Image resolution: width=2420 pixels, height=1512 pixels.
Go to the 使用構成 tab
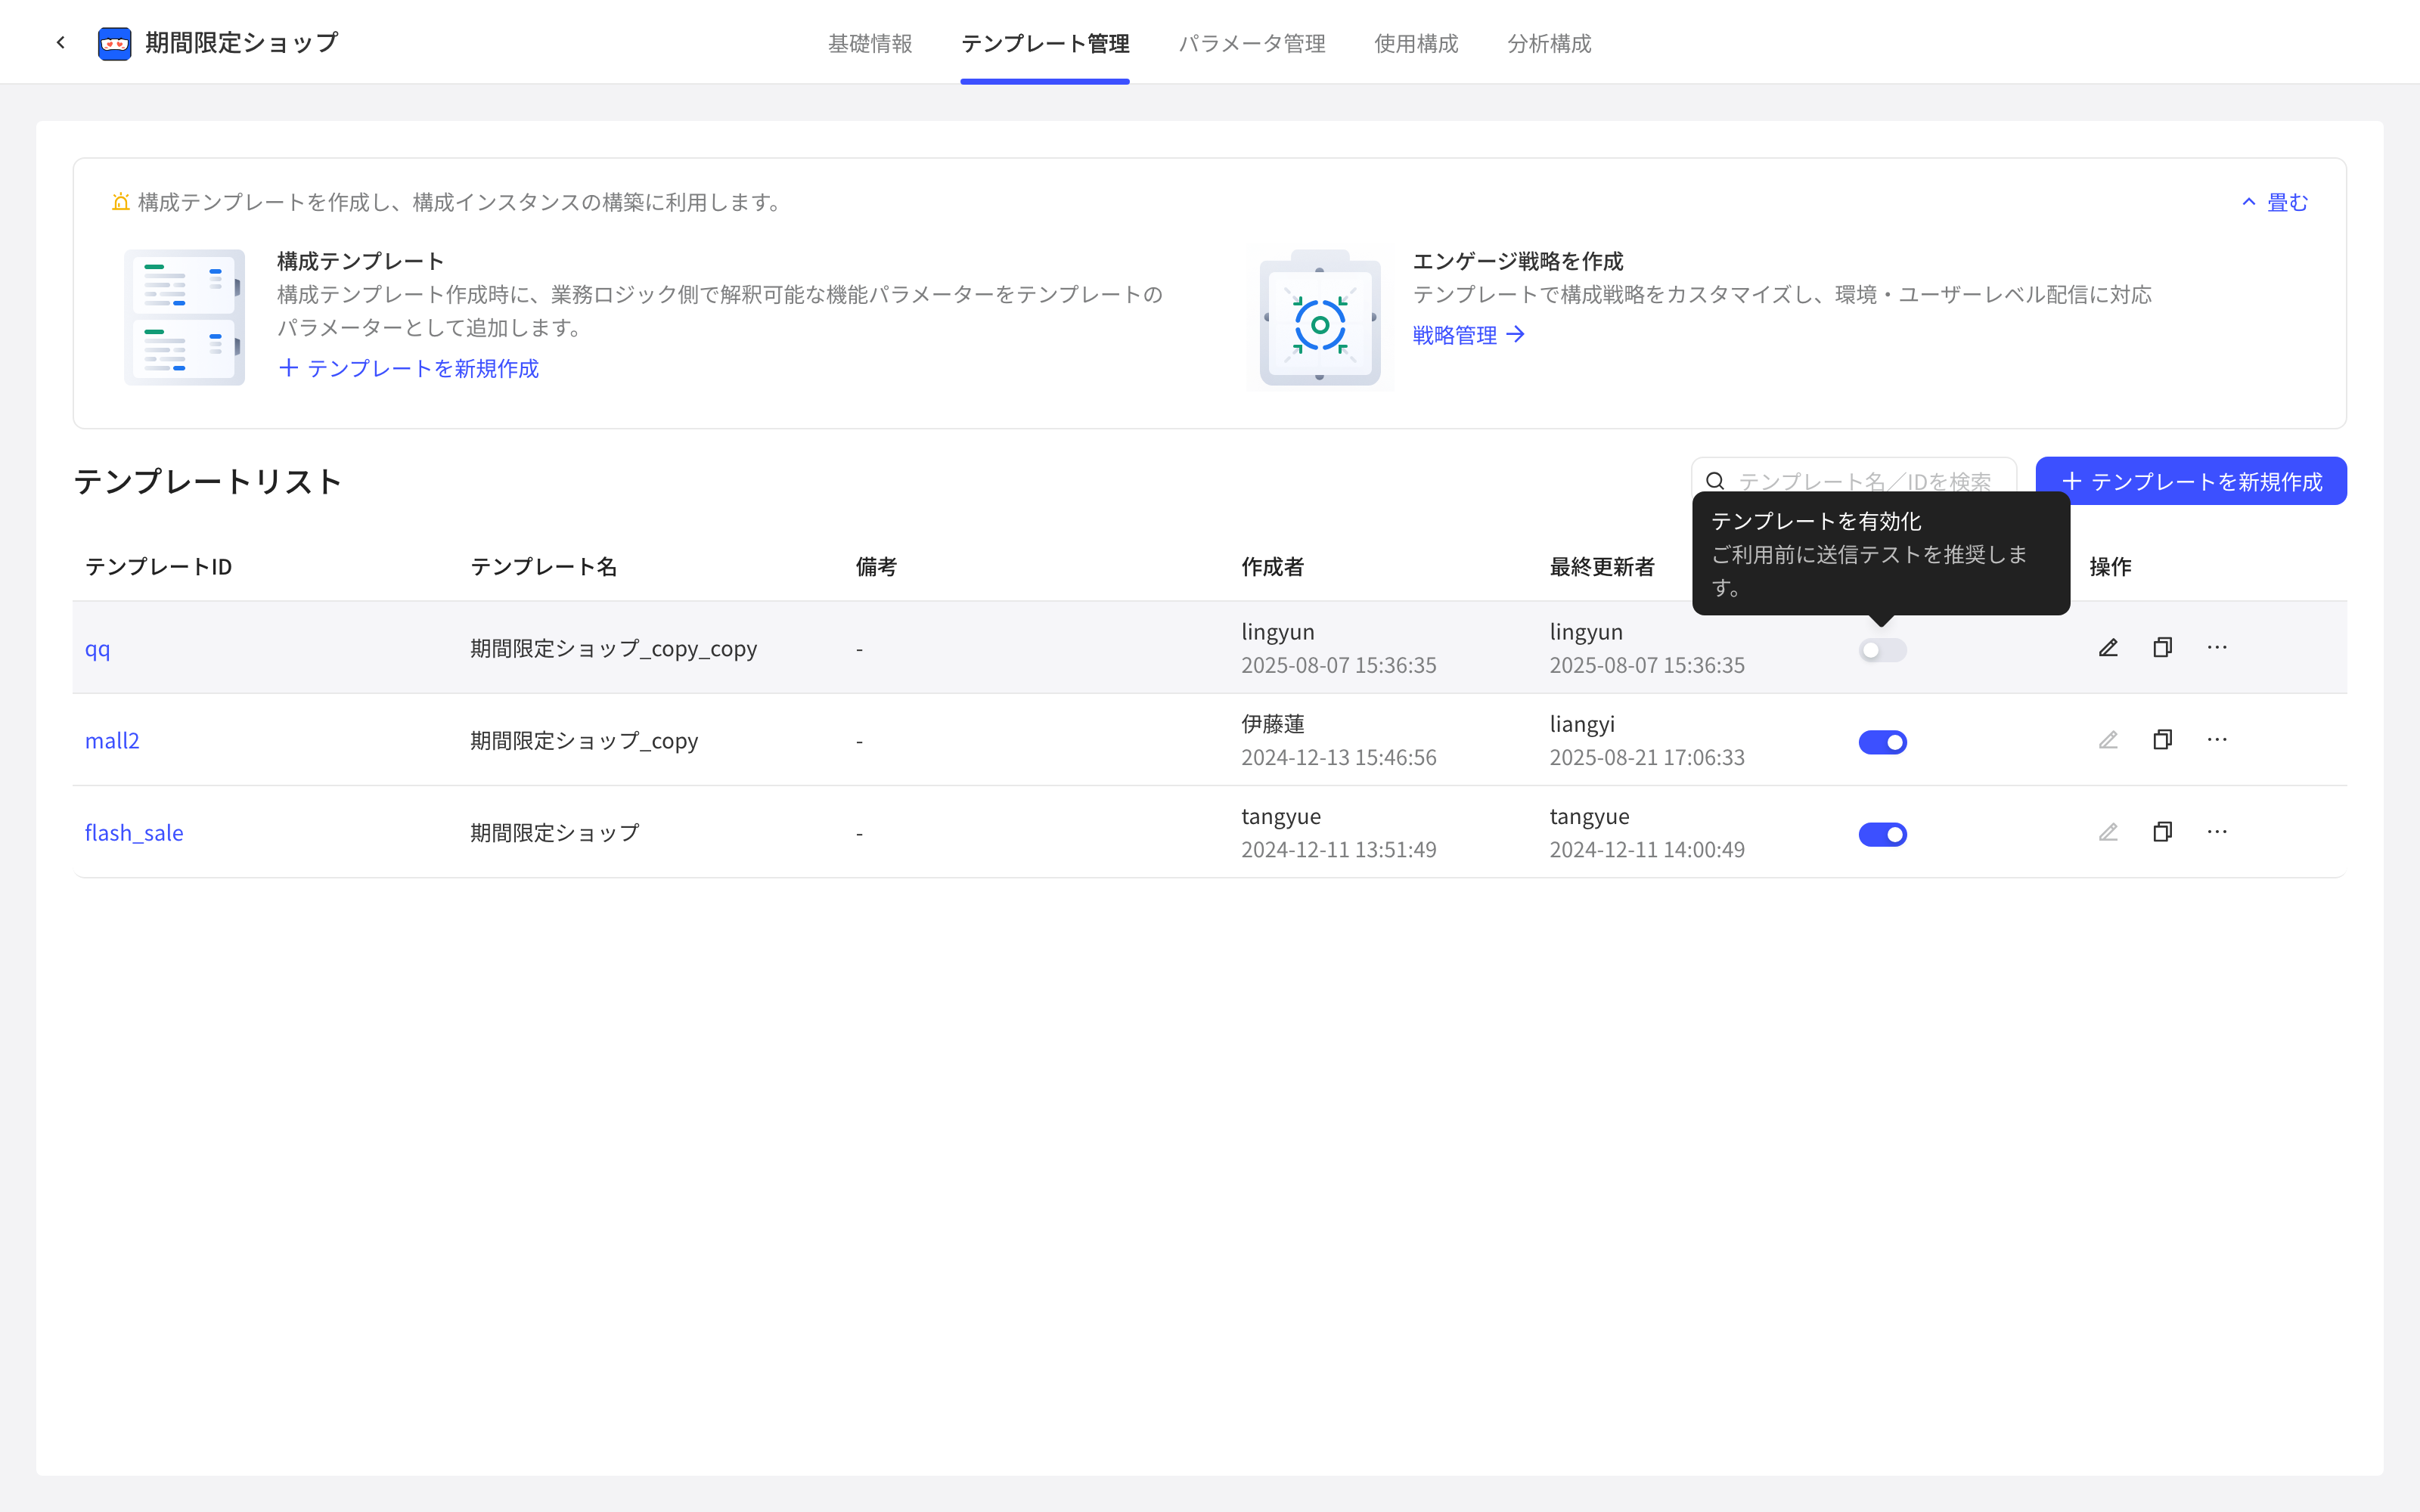1416,43
